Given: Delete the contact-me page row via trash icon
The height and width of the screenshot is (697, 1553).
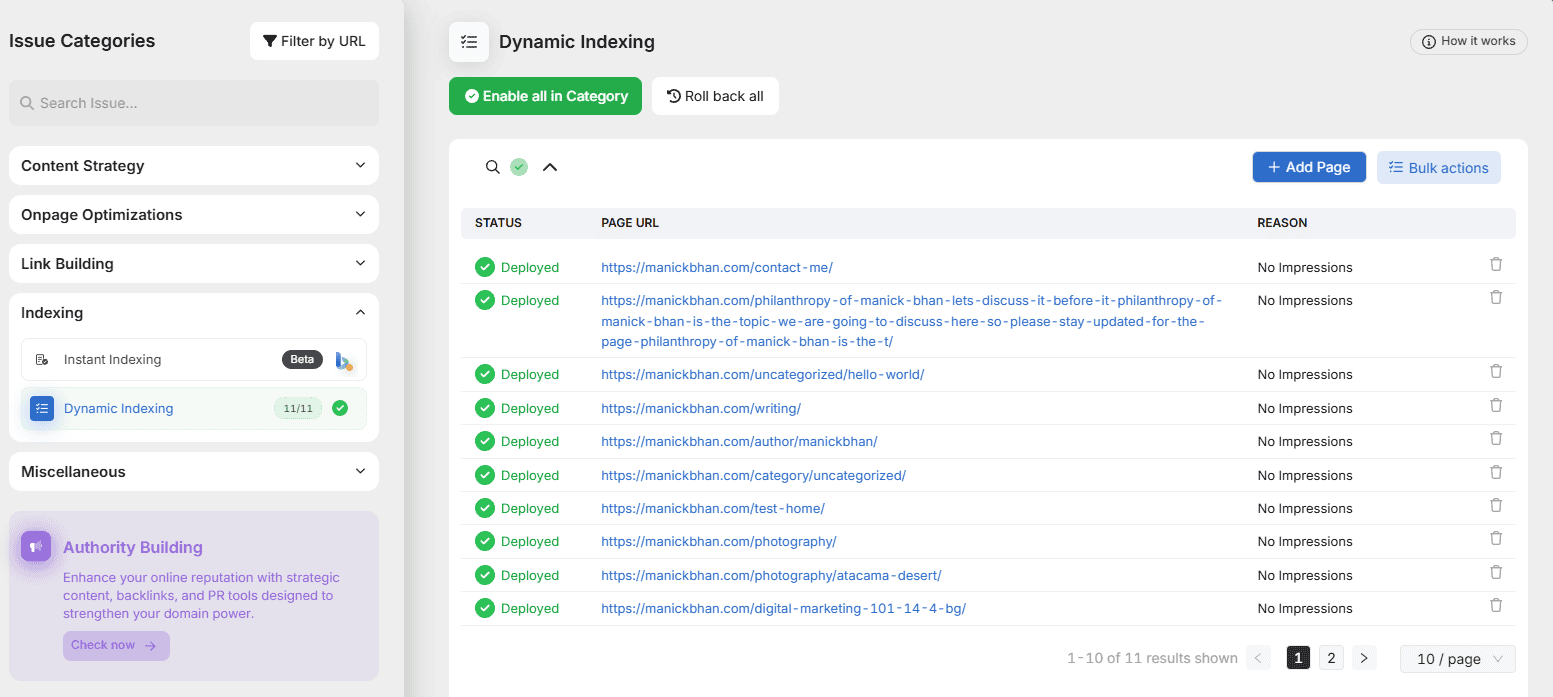Looking at the screenshot, I should 1496,264.
